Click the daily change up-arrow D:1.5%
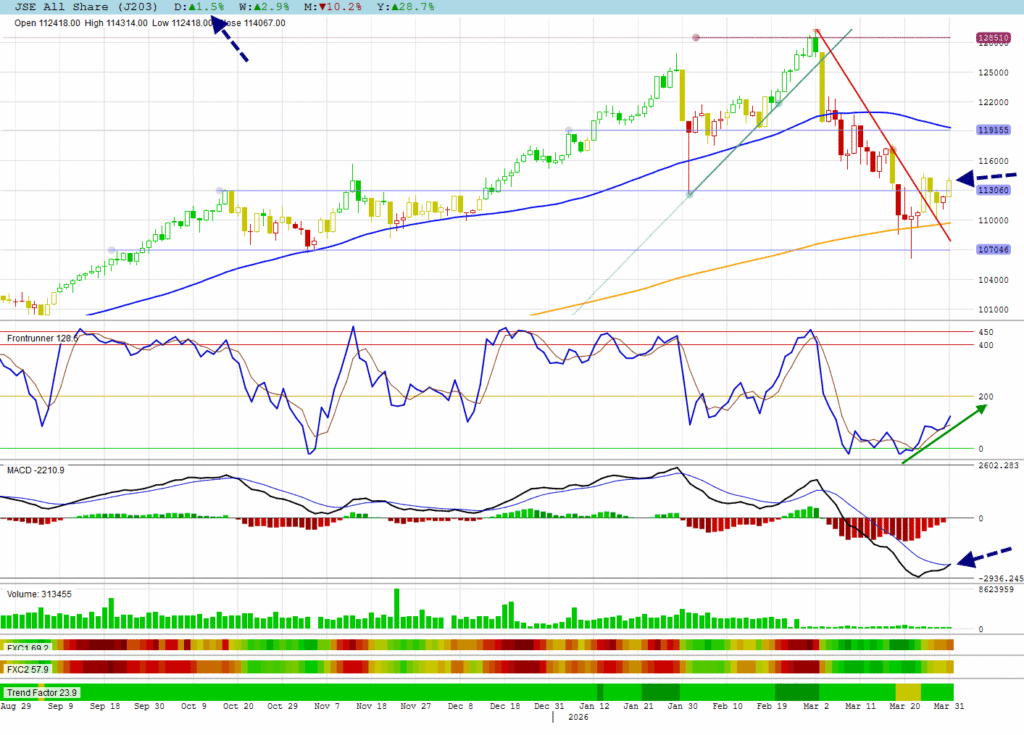 point(207,7)
